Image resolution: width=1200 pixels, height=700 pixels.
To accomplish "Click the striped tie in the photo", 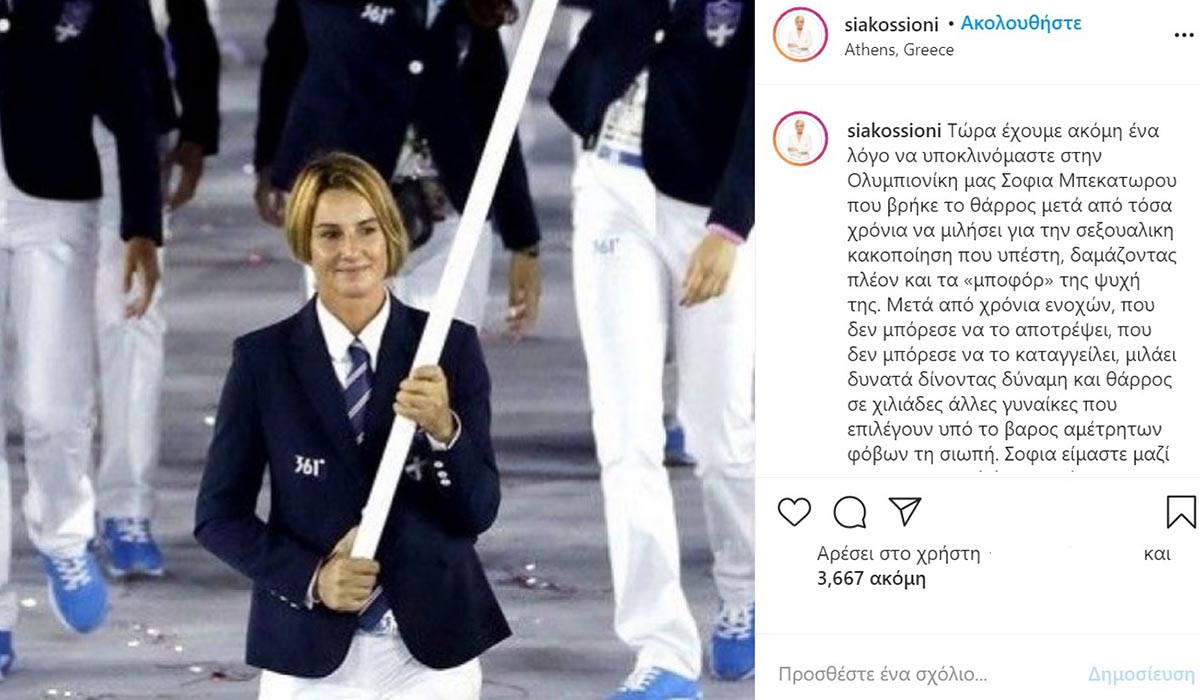I will pyautogui.click(x=359, y=390).
